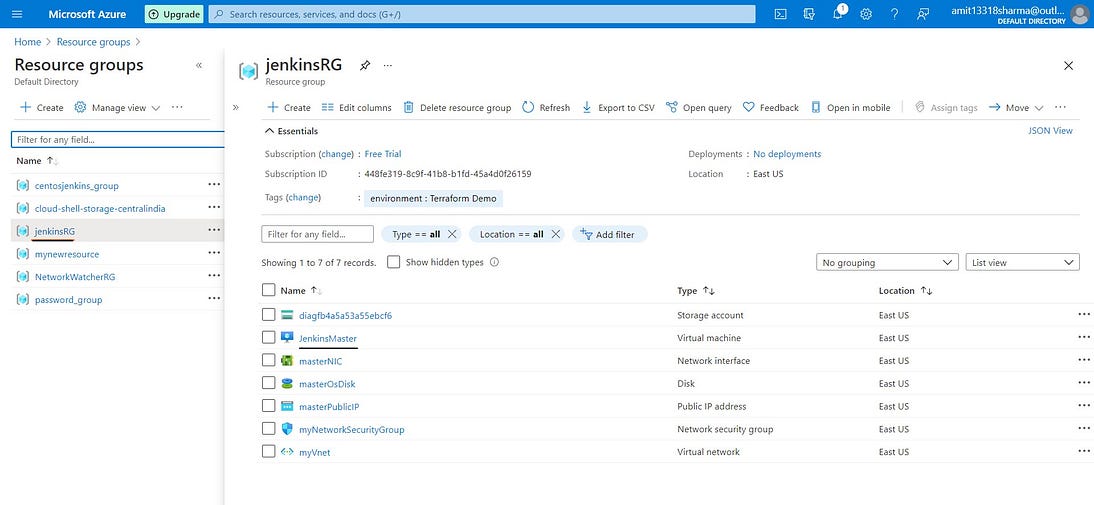The image size is (1094, 505).
Task: Click the Upgrade button
Action: click(x=174, y=14)
